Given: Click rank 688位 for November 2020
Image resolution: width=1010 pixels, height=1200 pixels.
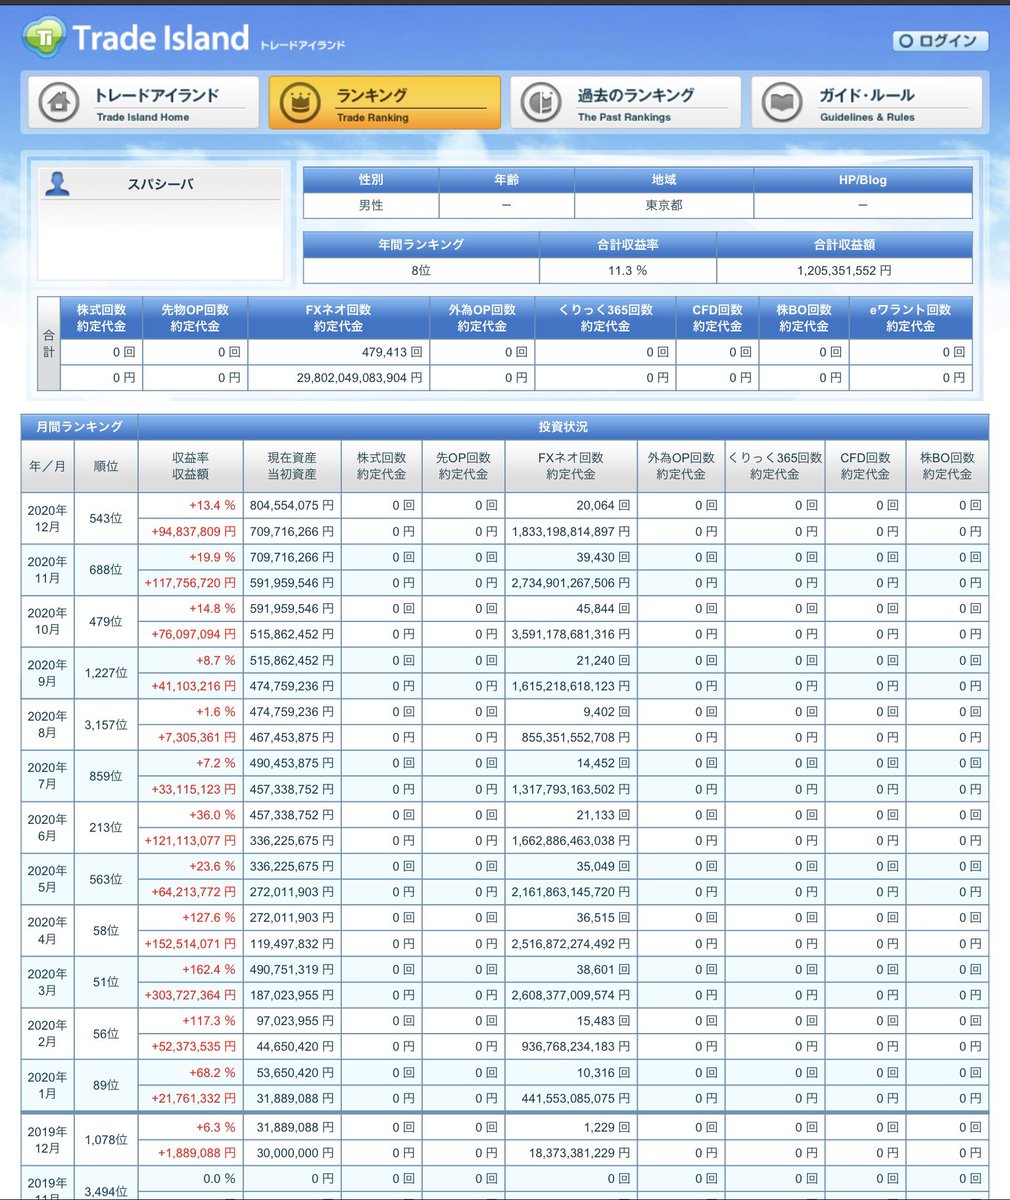Looking at the screenshot, I should point(106,570).
